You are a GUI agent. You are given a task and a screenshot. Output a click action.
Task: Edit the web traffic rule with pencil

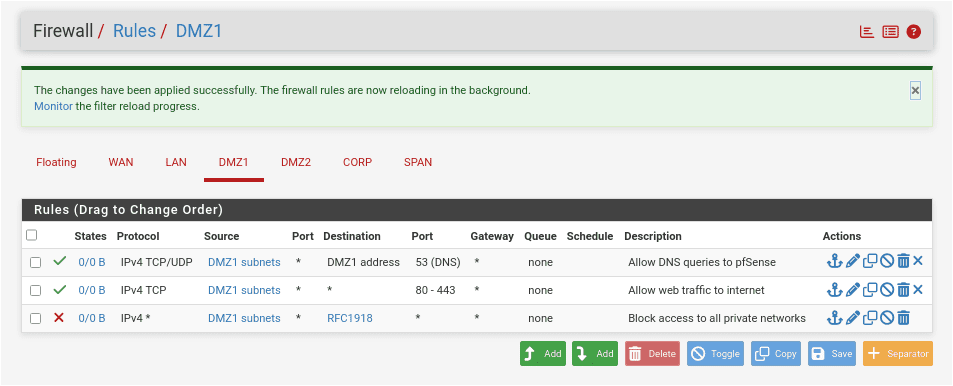click(x=853, y=290)
